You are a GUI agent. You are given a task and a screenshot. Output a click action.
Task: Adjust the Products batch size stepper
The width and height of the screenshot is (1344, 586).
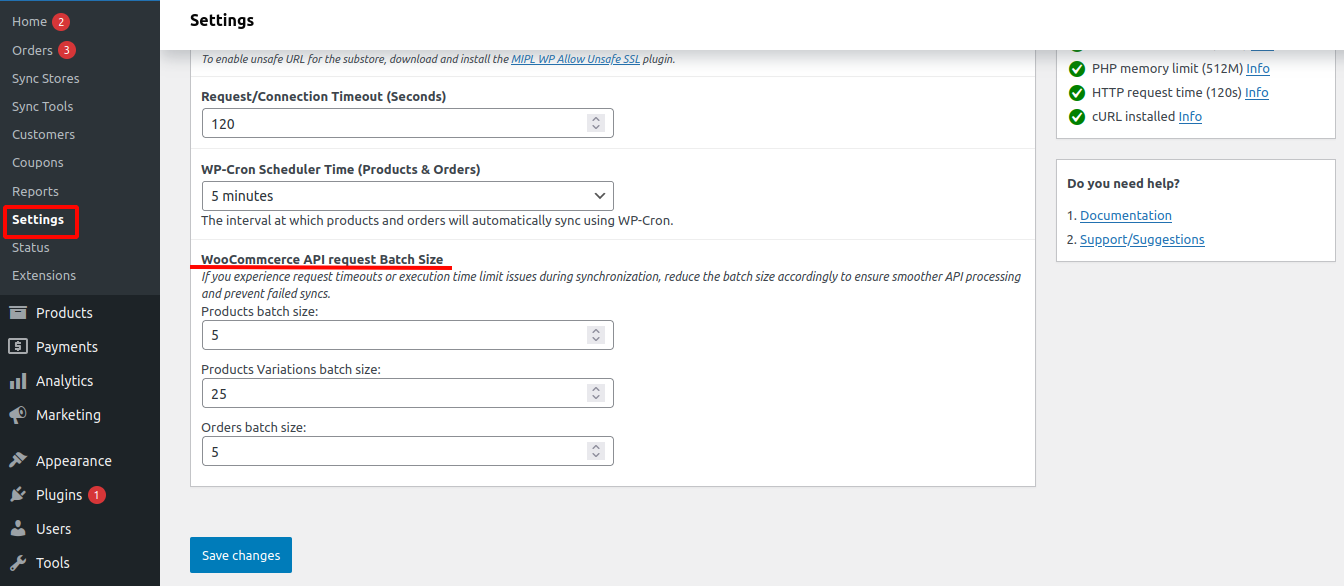(596, 335)
